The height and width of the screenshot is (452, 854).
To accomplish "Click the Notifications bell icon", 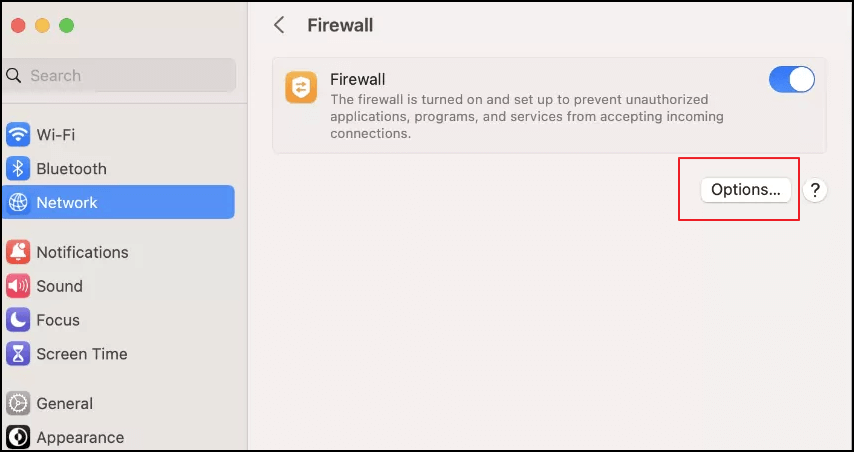I will [18, 252].
